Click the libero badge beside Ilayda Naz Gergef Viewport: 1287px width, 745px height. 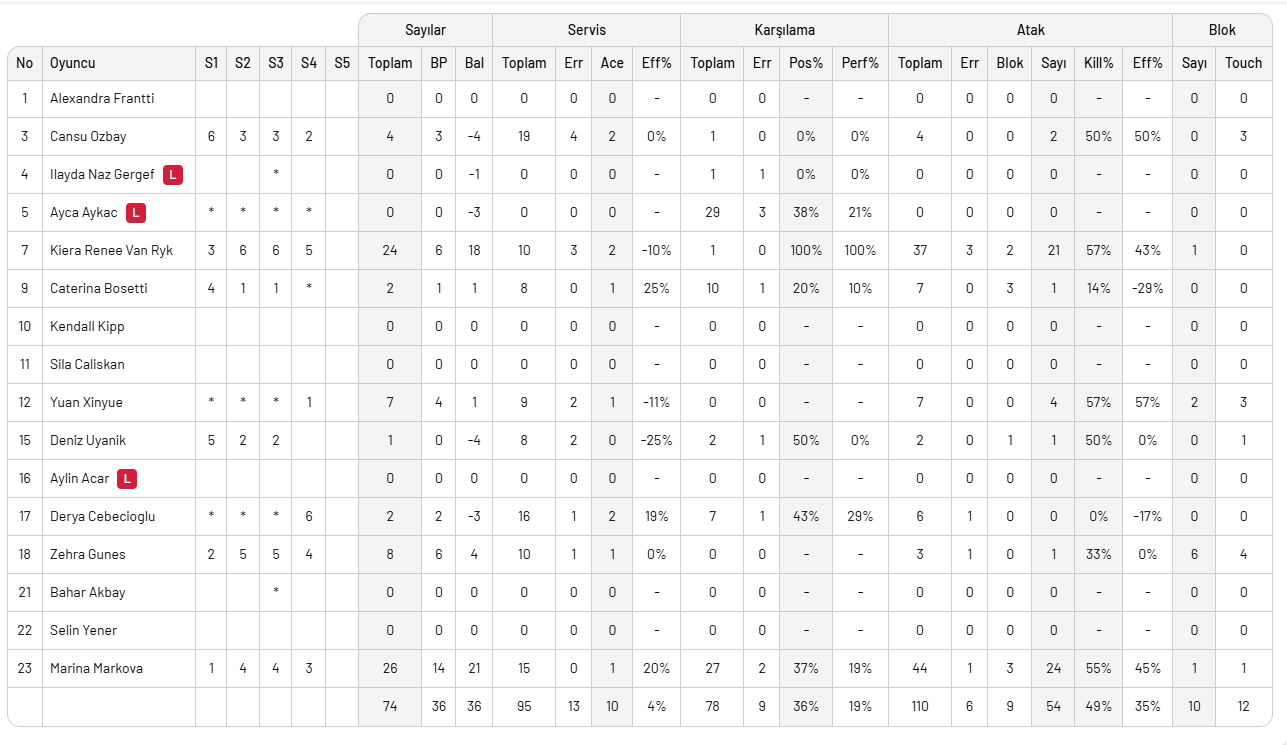[x=173, y=175]
